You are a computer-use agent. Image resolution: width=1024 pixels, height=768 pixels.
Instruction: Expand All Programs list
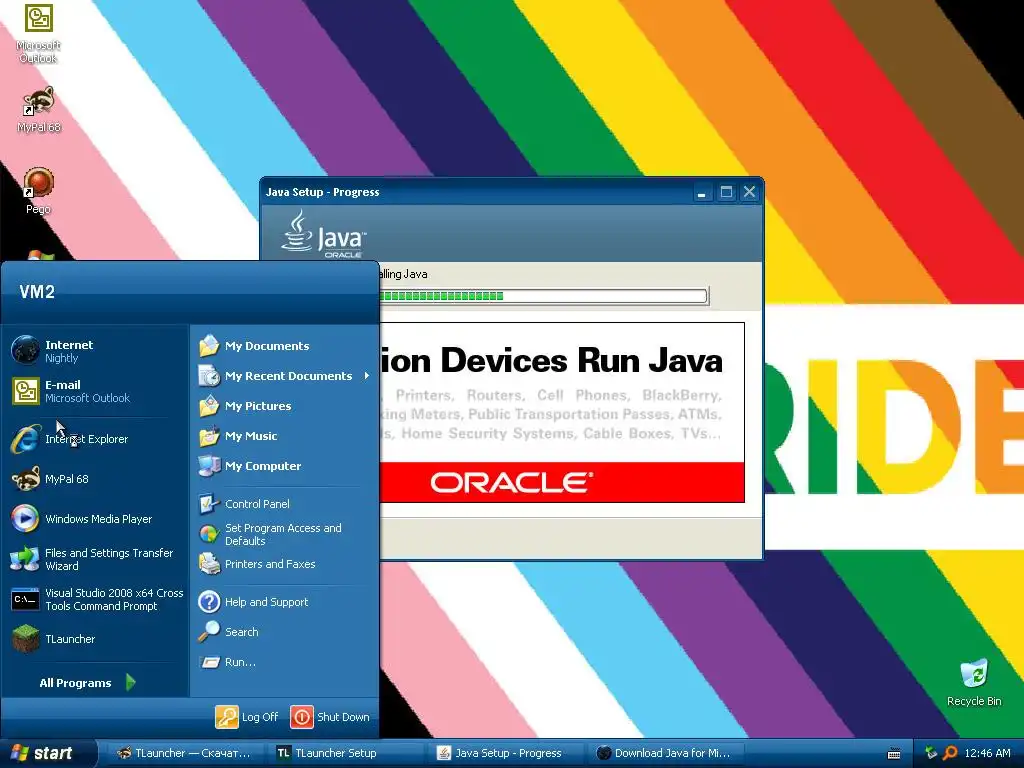click(88, 682)
